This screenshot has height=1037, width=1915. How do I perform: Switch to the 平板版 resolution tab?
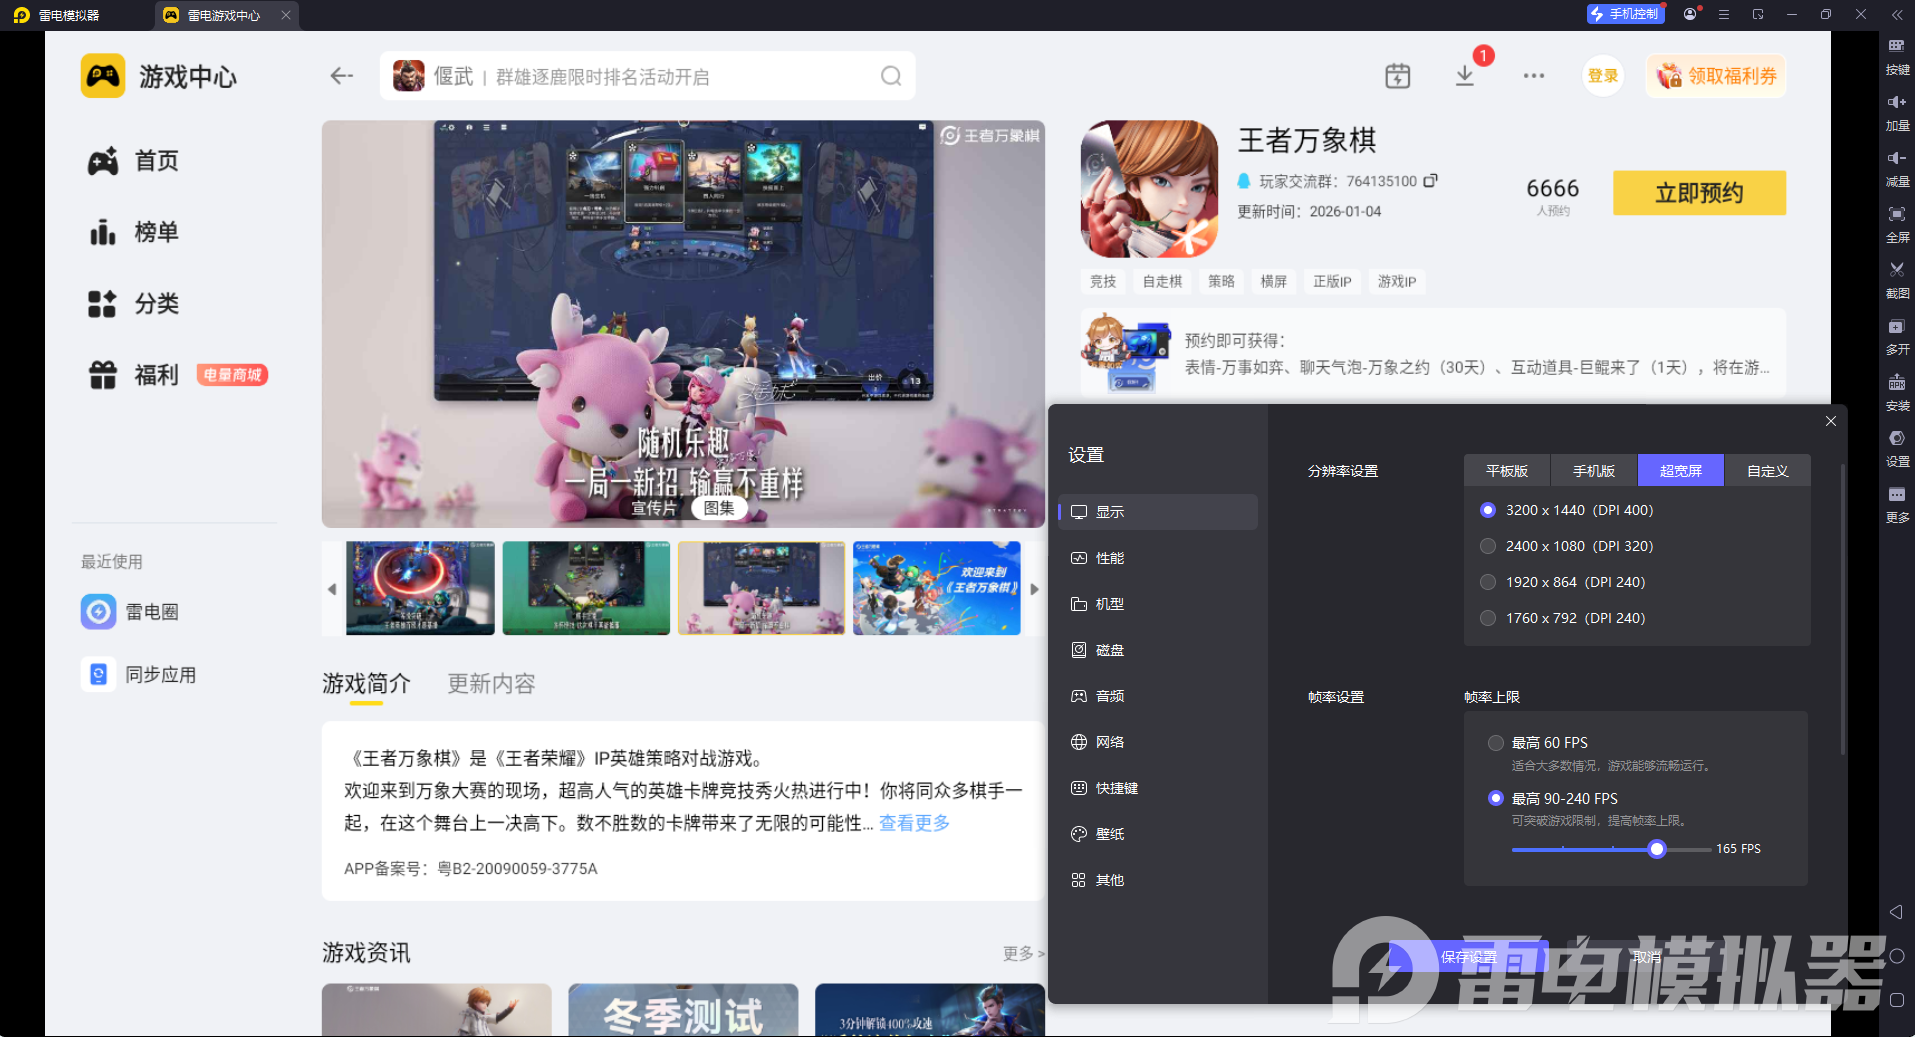coord(1507,471)
